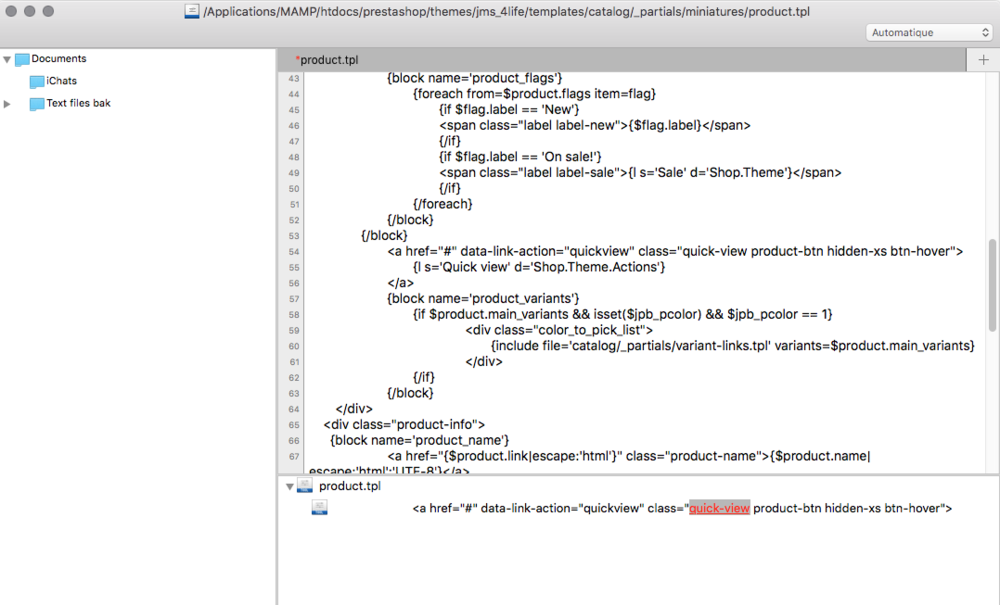1000x605 pixels.
Task: Select Documents in the sidebar
Action: point(59,59)
